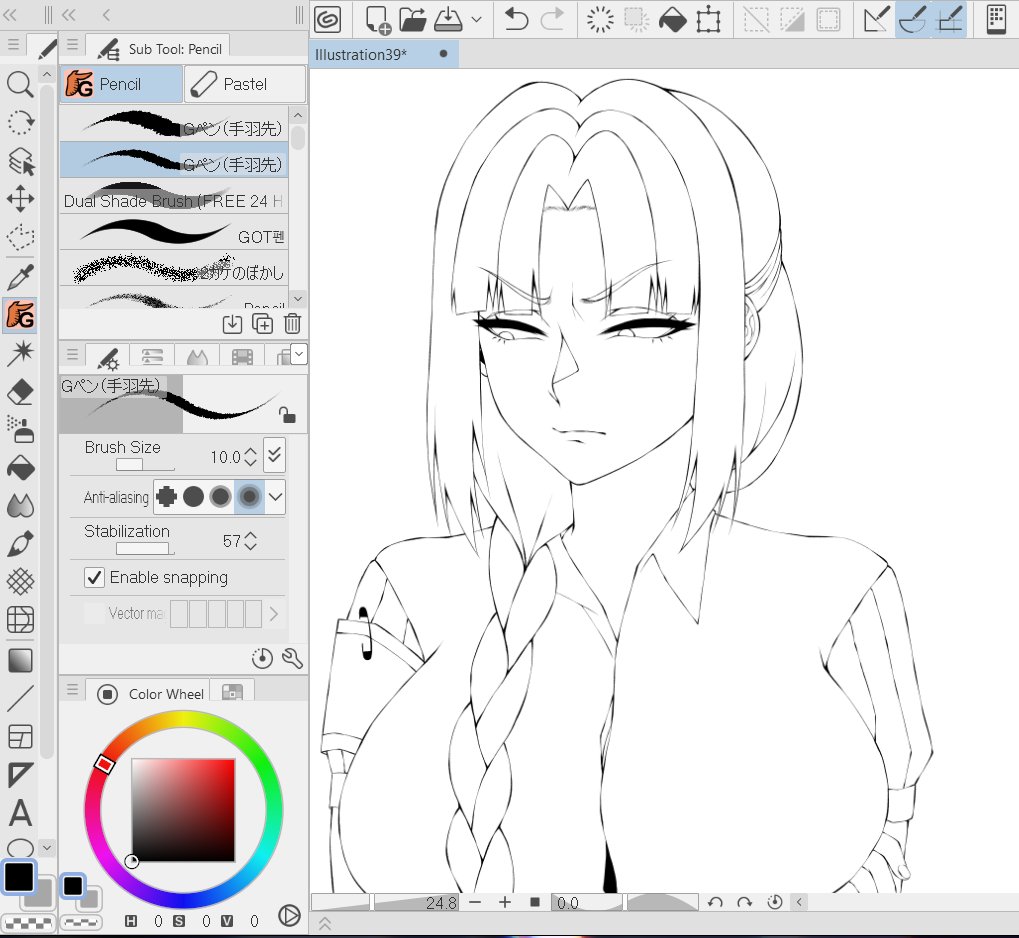Open brush size dynamics dropdown
Image resolution: width=1019 pixels, height=938 pixels.
click(274, 455)
